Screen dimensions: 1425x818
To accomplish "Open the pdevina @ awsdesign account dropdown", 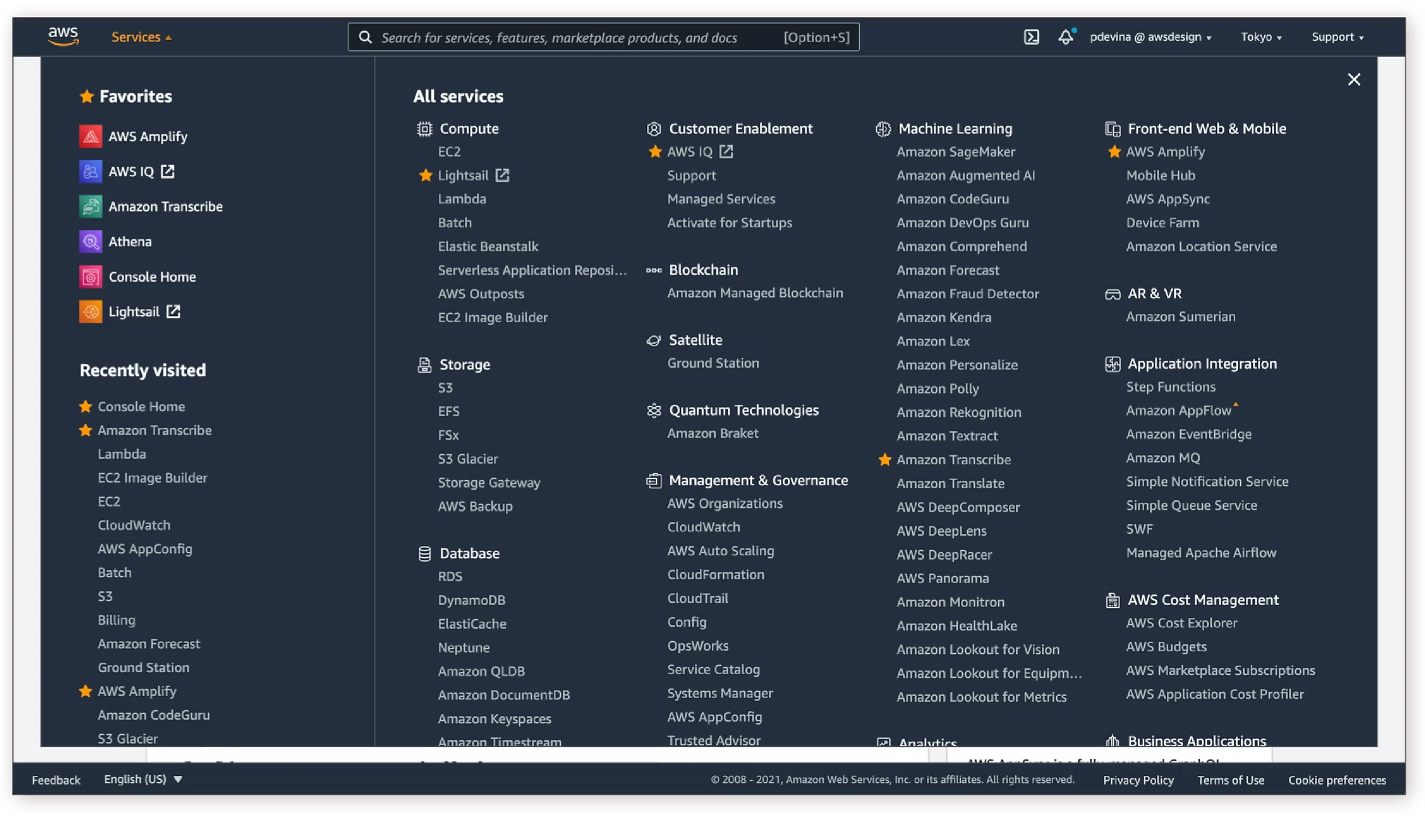I will coord(1150,37).
